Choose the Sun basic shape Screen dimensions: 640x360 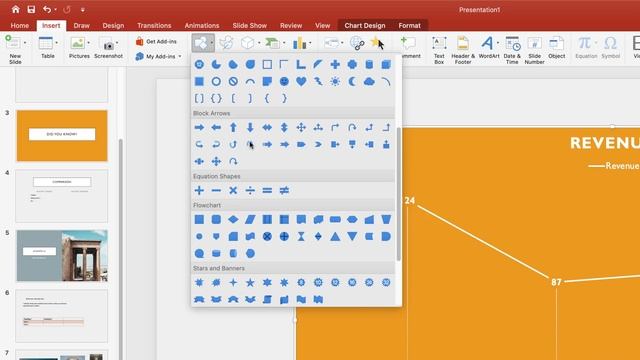pyautogui.click(x=335, y=81)
